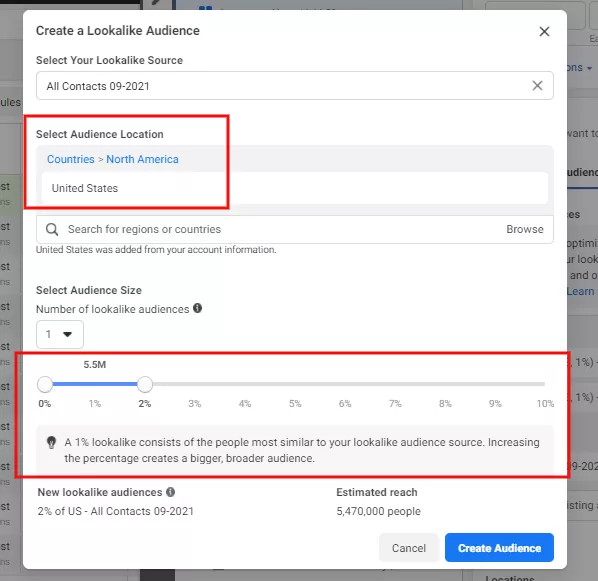The width and height of the screenshot is (598, 581).
Task: Focus the Search for regions or countries field
Action: coord(282,229)
